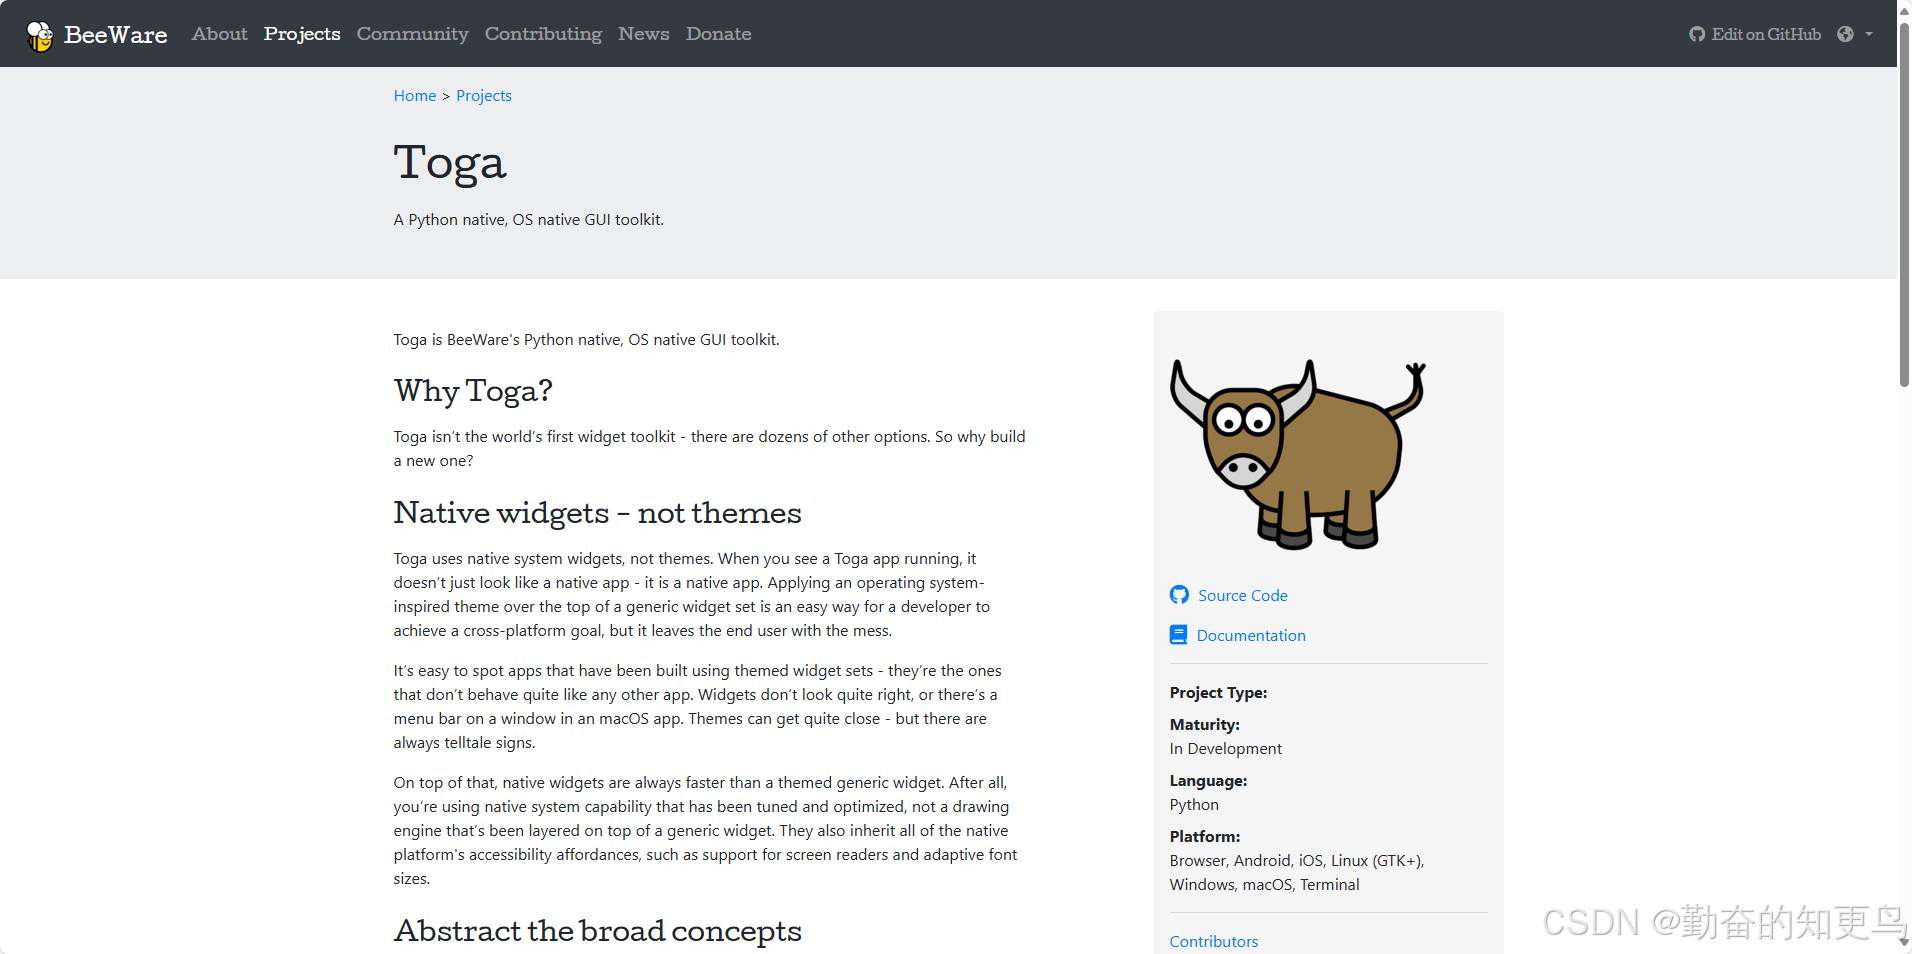Go to Home breadcrumb
Viewport: 1912px width, 954px height.
point(415,96)
